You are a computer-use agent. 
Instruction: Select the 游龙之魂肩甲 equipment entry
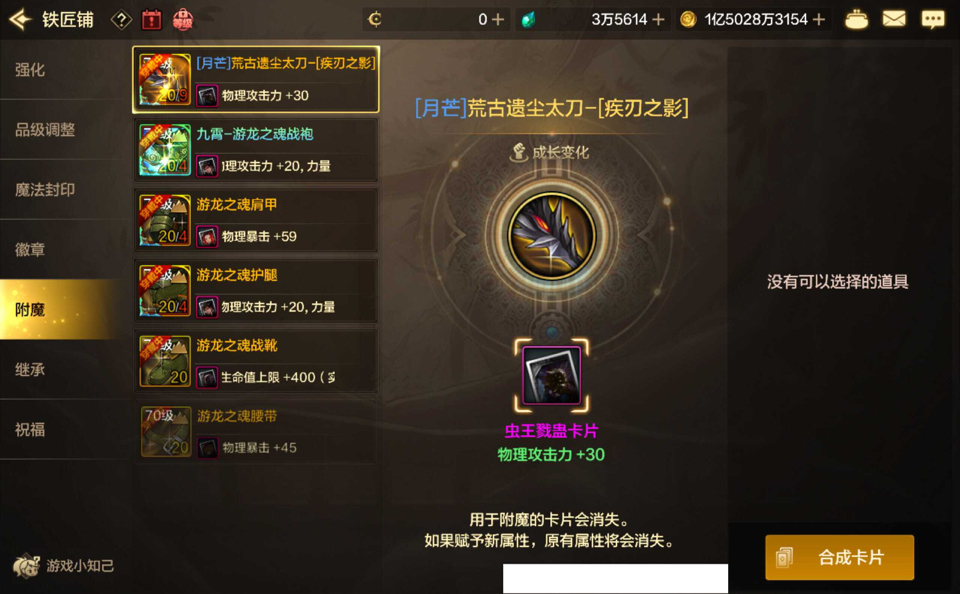[x=256, y=220]
